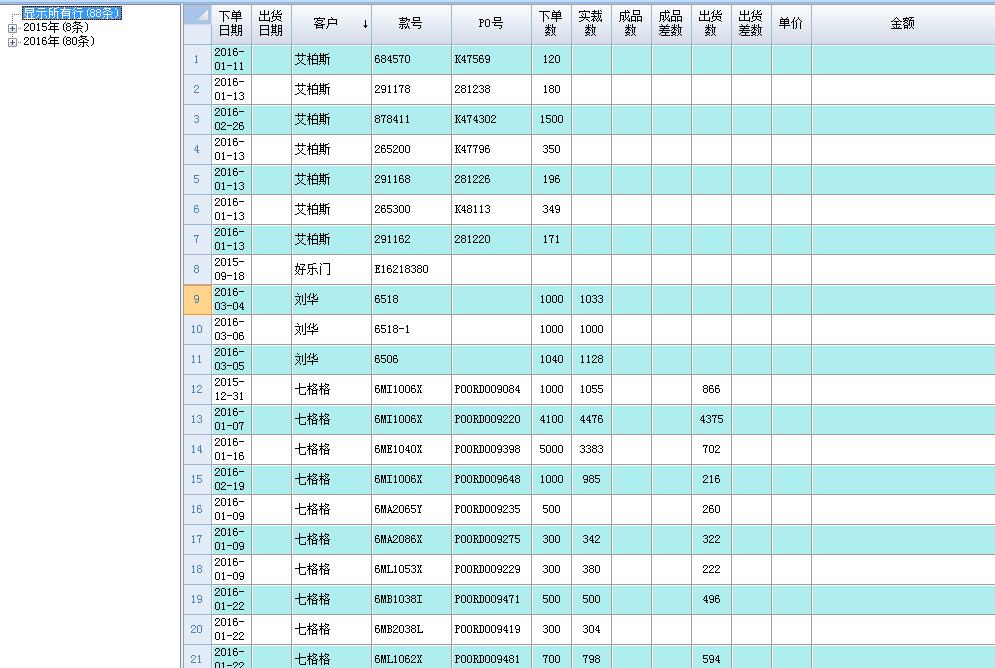
Task: Click the 款号 cell 291168
Action: 411,180
